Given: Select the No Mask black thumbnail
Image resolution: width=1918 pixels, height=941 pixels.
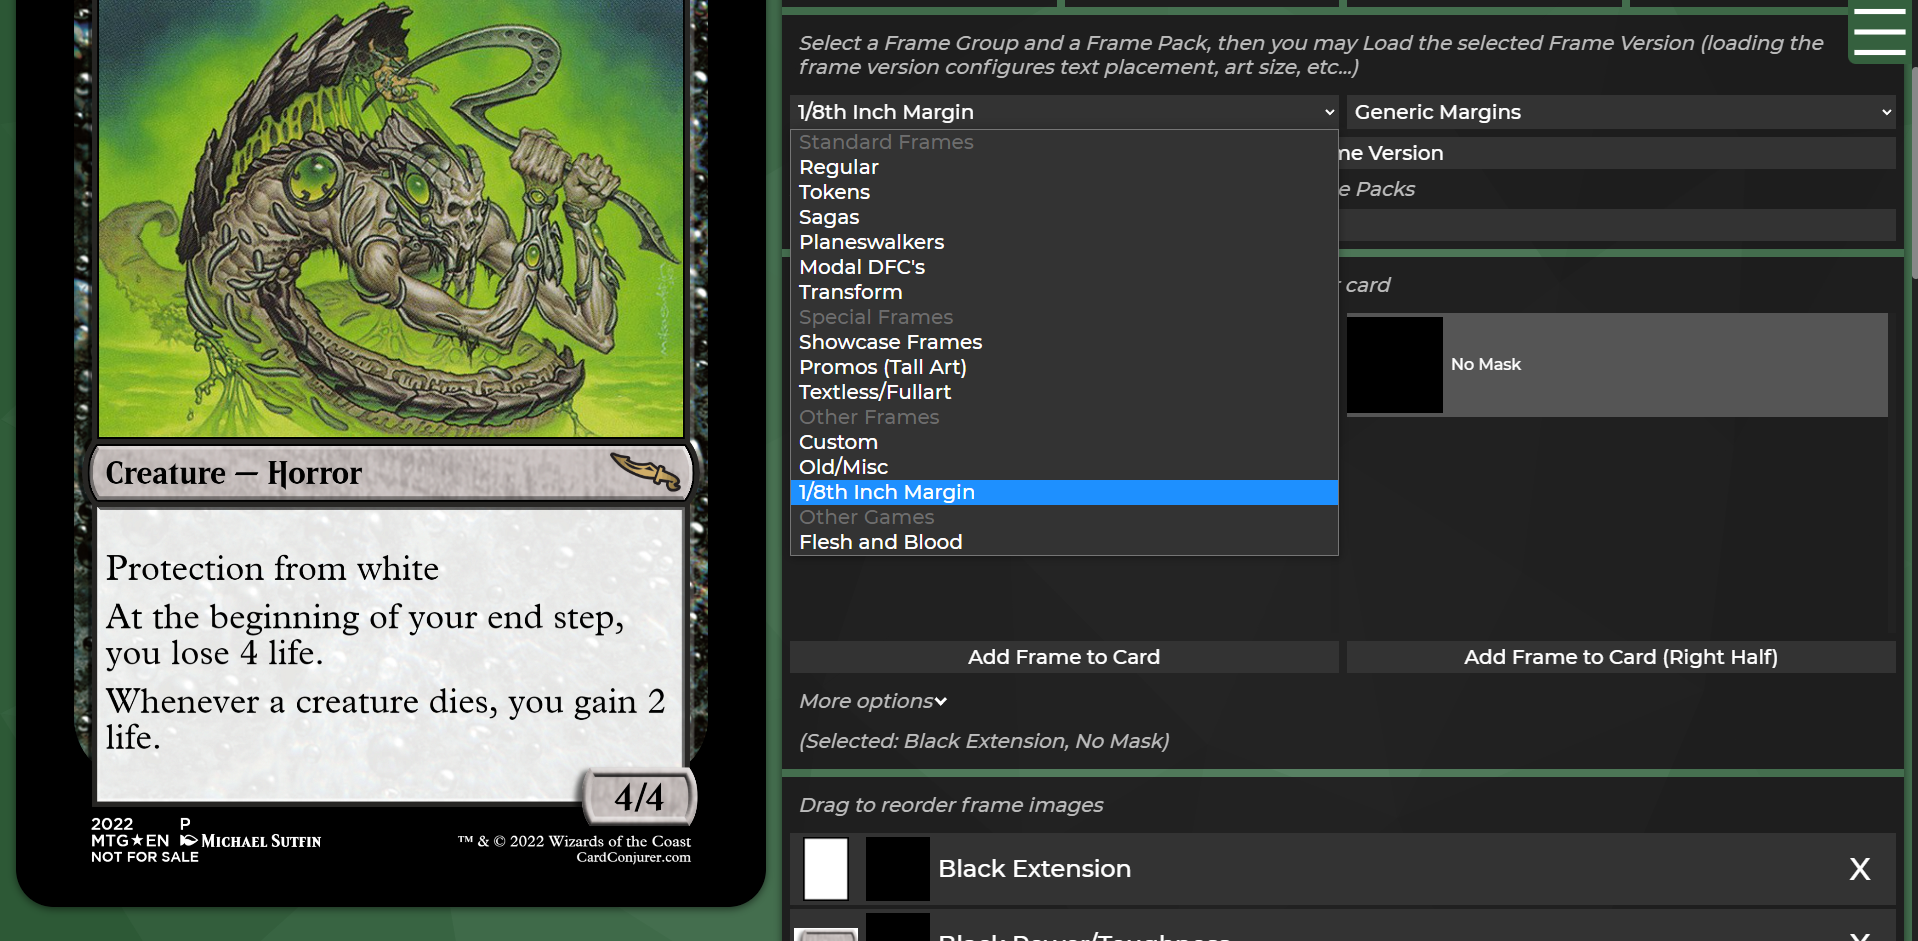Looking at the screenshot, I should [1395, 365].
